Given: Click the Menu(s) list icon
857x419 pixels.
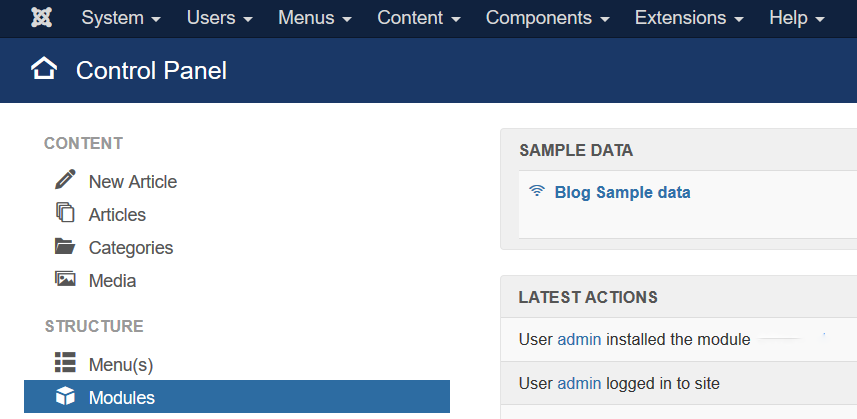Looking at the screenshot, I should click(x=65, y=363).
